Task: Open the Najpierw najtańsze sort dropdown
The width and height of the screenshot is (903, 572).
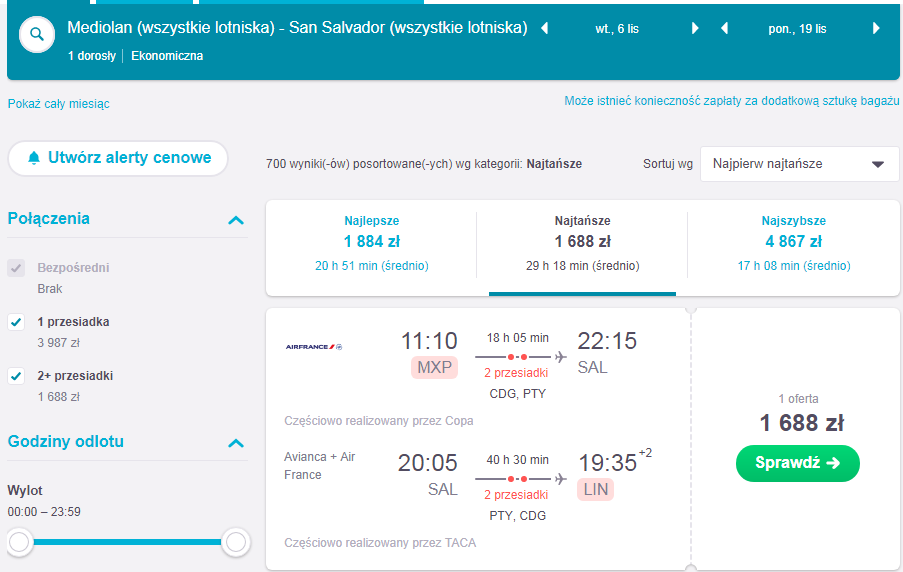Action: [x=799, y=164]
